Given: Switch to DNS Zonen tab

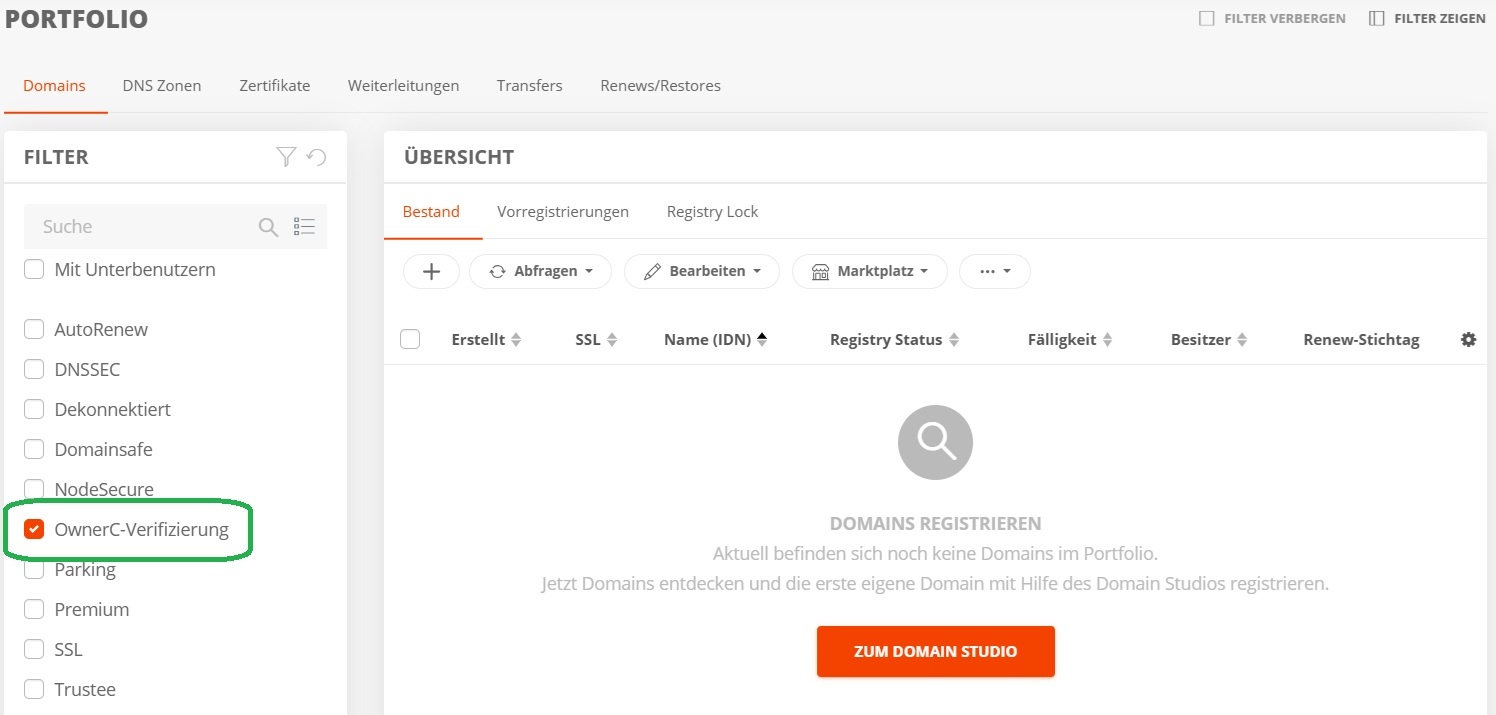Looking at the screenshot, I should tap(162, 85).
